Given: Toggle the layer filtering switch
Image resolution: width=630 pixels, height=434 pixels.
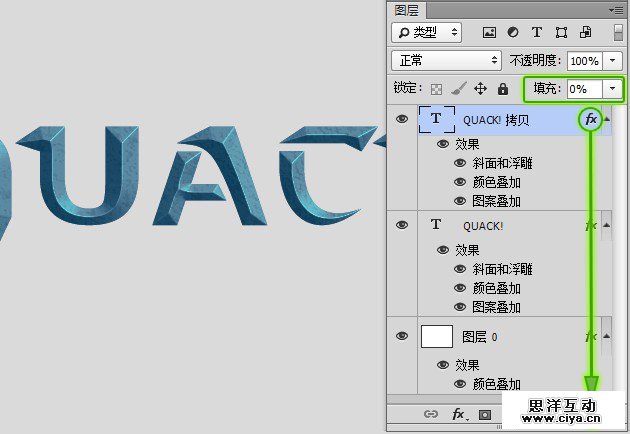Looking at the screenshot, I should tap(619, 33).
